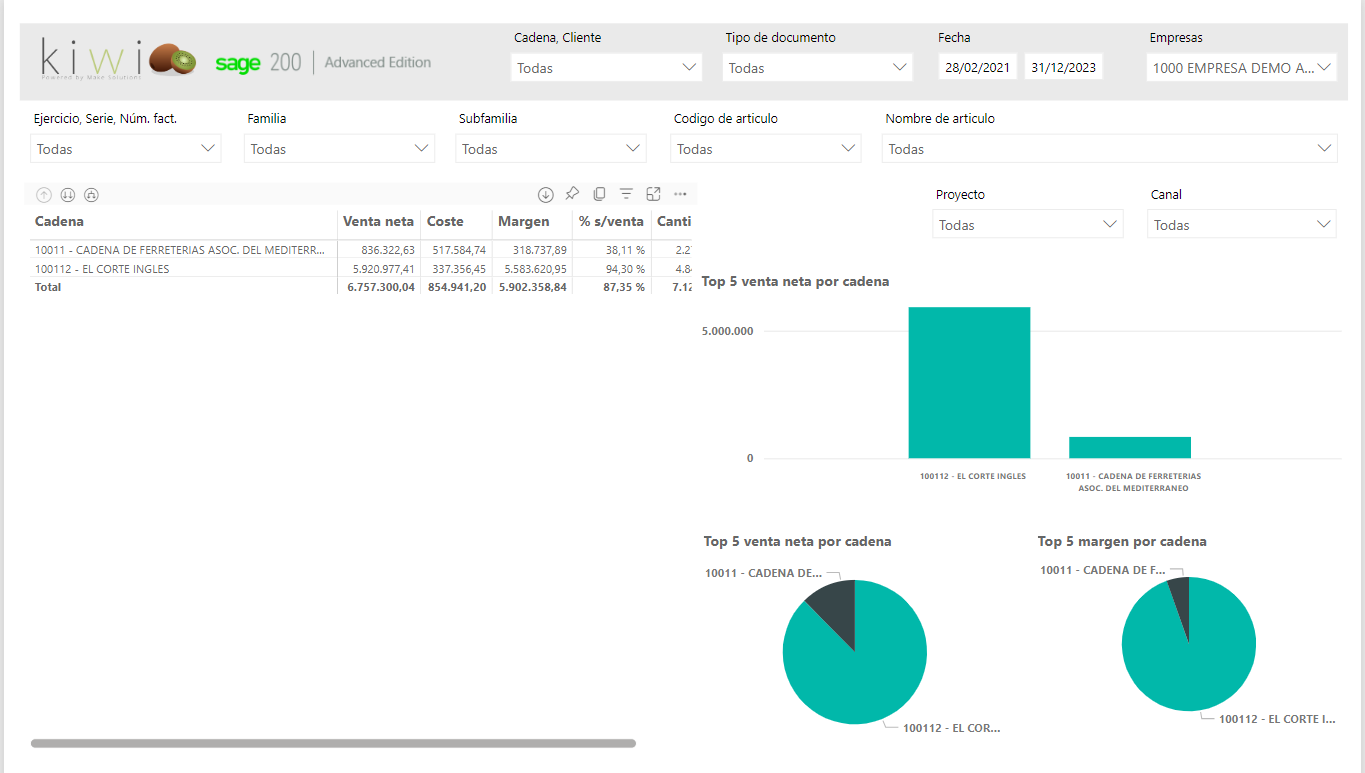Edit the start date 28/02/2021 field
1365x773 pixels.
[978, 68]
